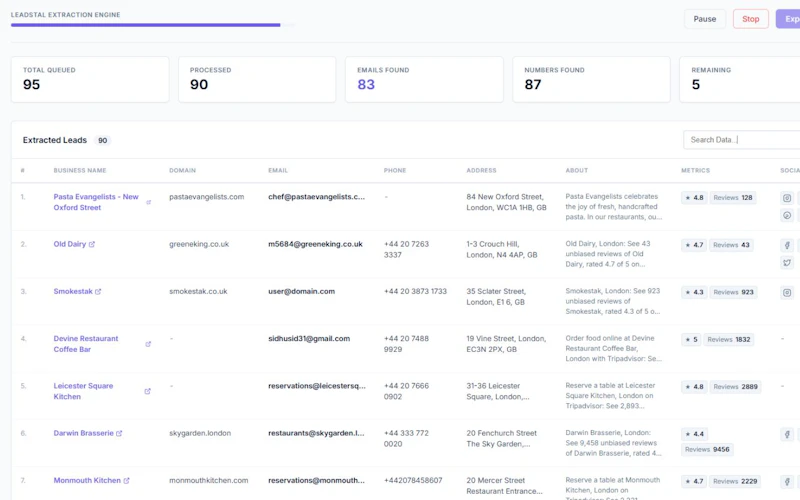Click email sidhusid31@gmail.com

(x=309, y=339)
